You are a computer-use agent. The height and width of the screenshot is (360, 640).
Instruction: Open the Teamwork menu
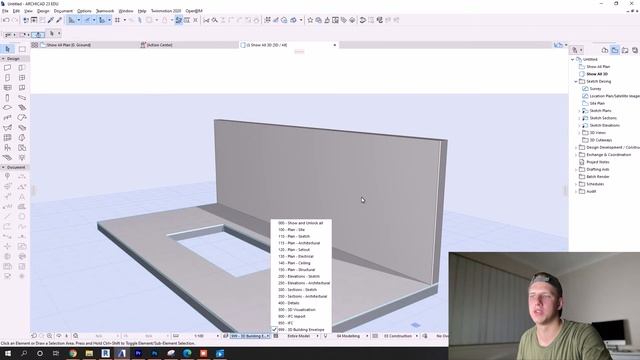pyautogui.click(x=105, y=11)
